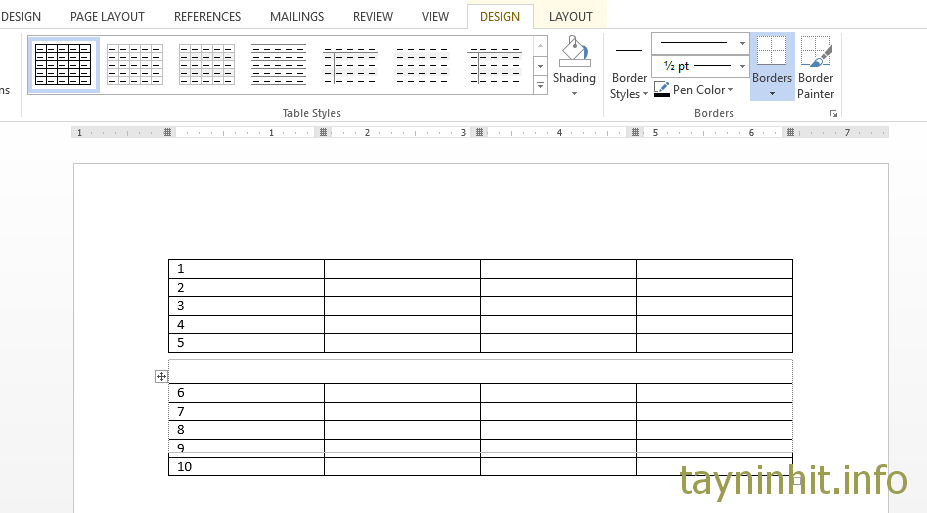This screenshot has height=513, width=927.
Task: Apply the first grid table style
Action: click(x=63, y=65)
